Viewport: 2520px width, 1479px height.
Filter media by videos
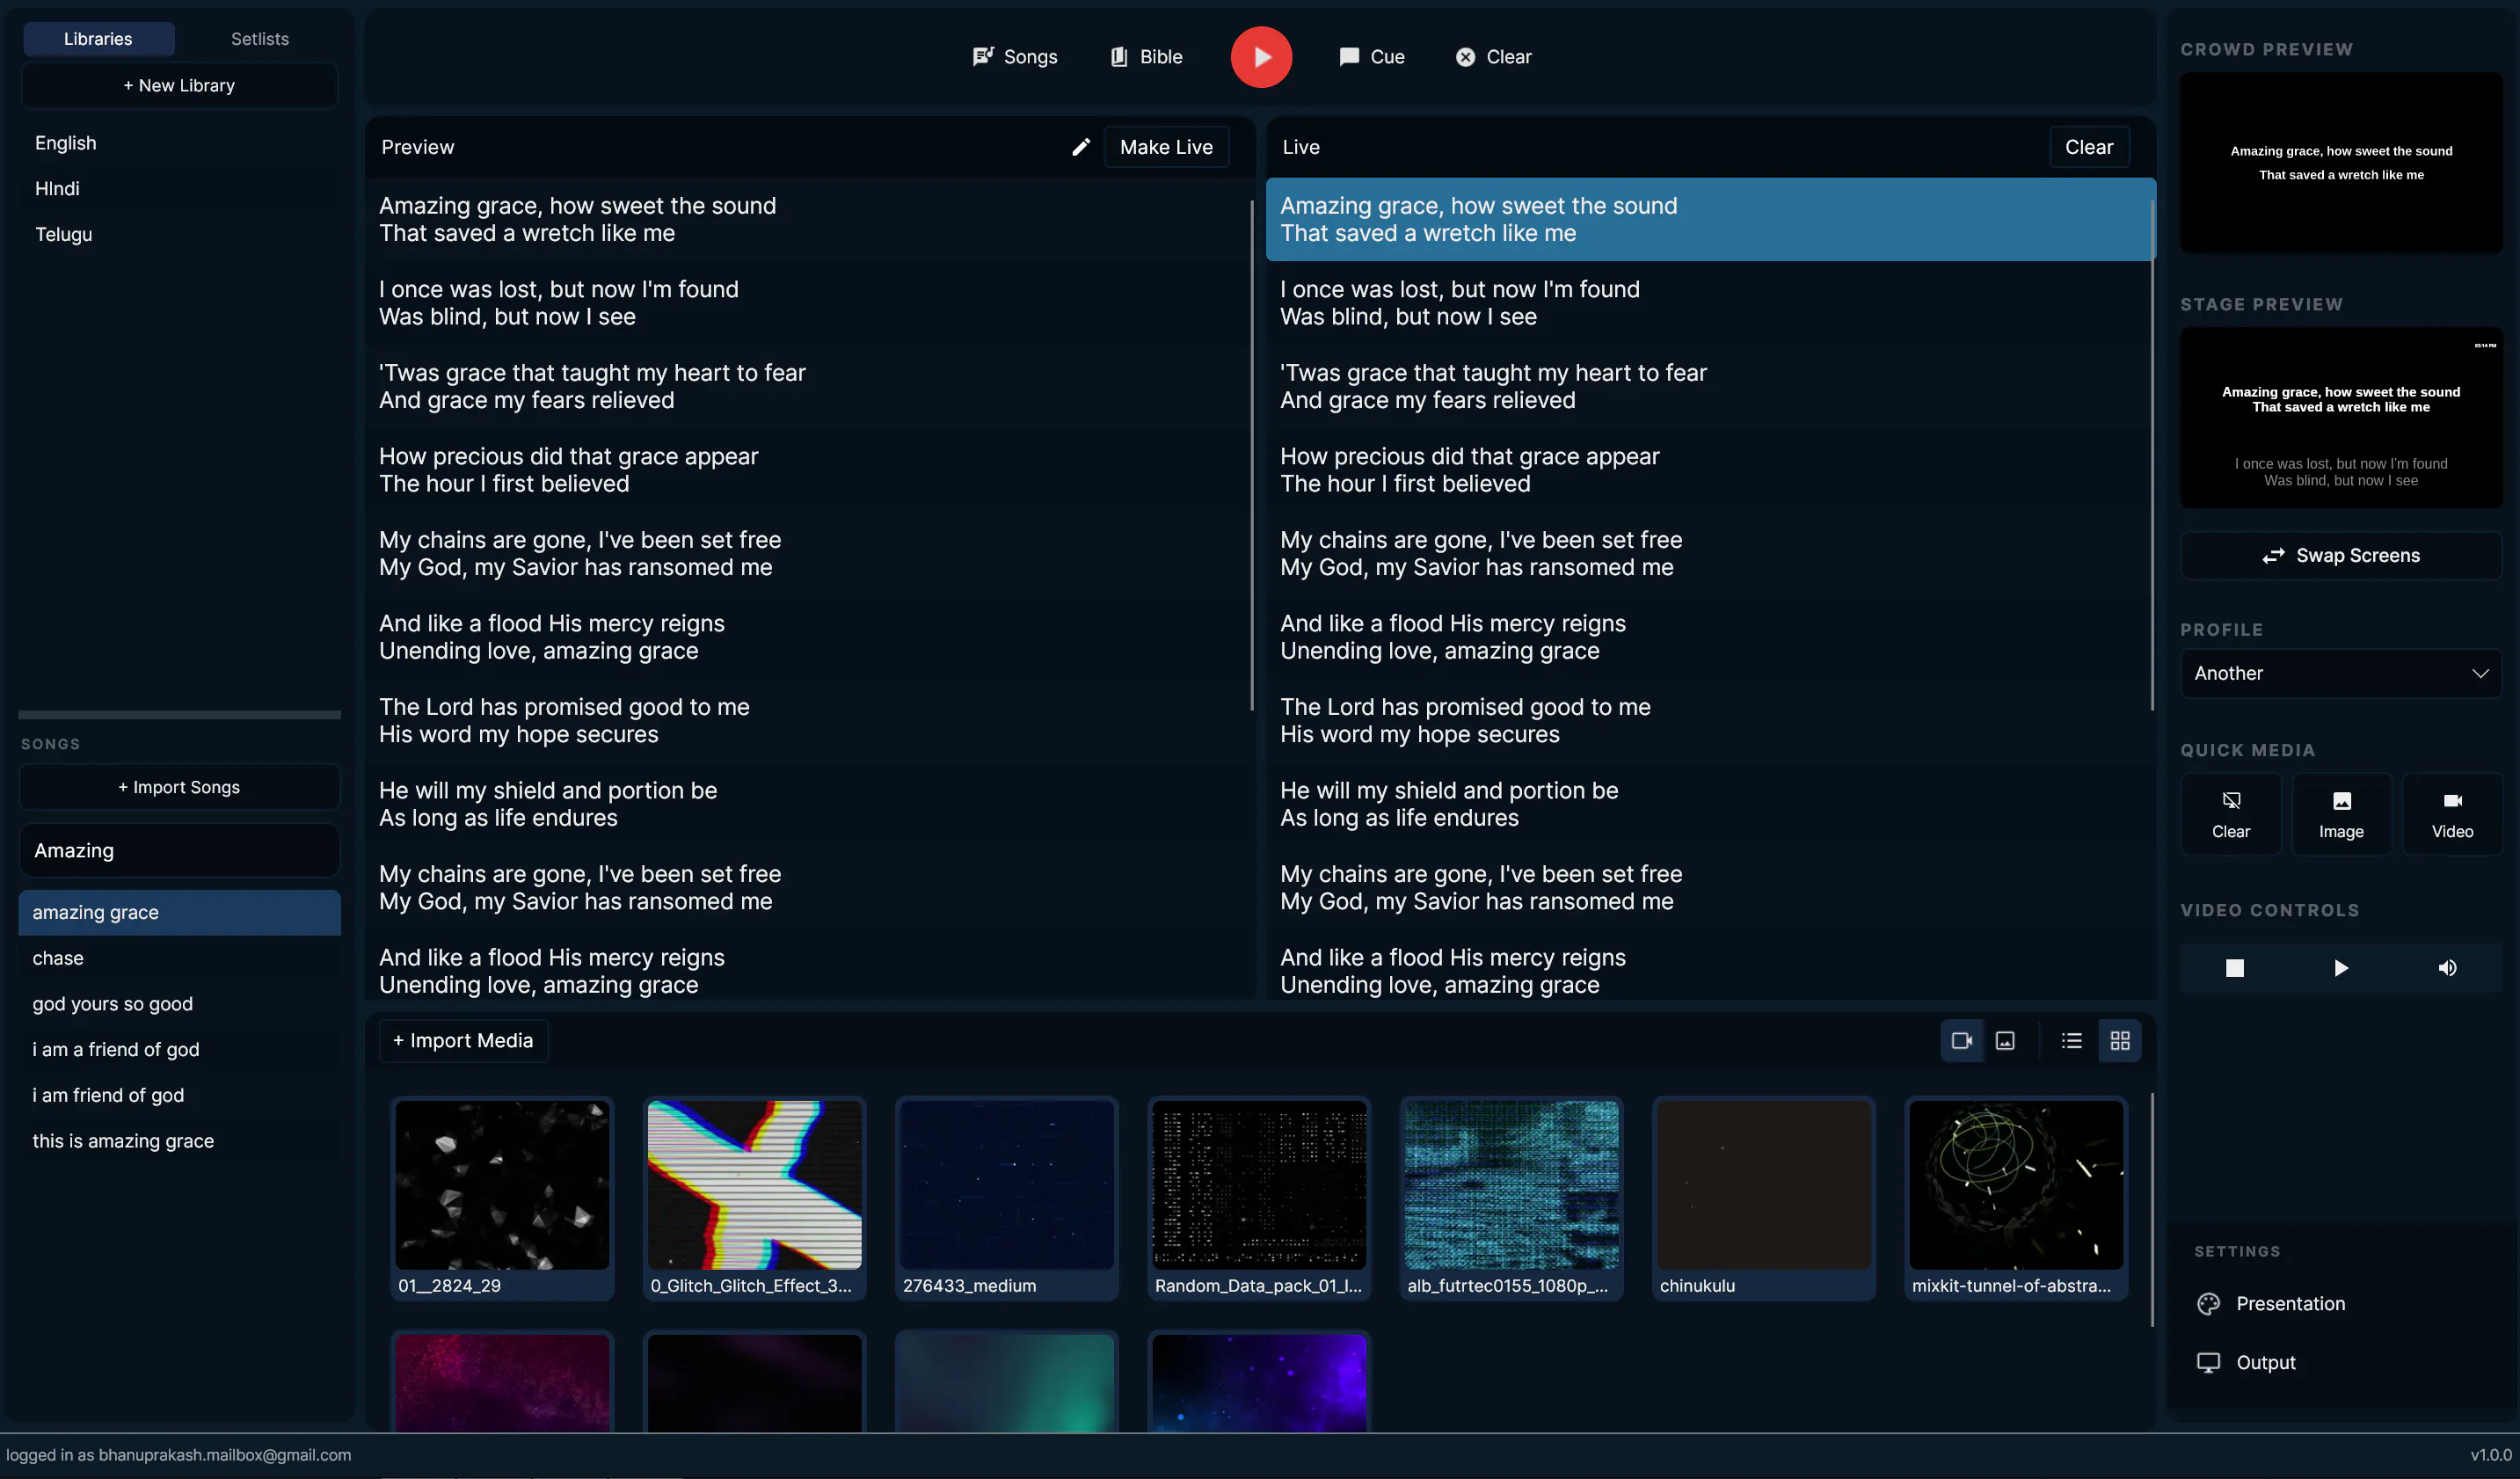tap(1961, 1040)
